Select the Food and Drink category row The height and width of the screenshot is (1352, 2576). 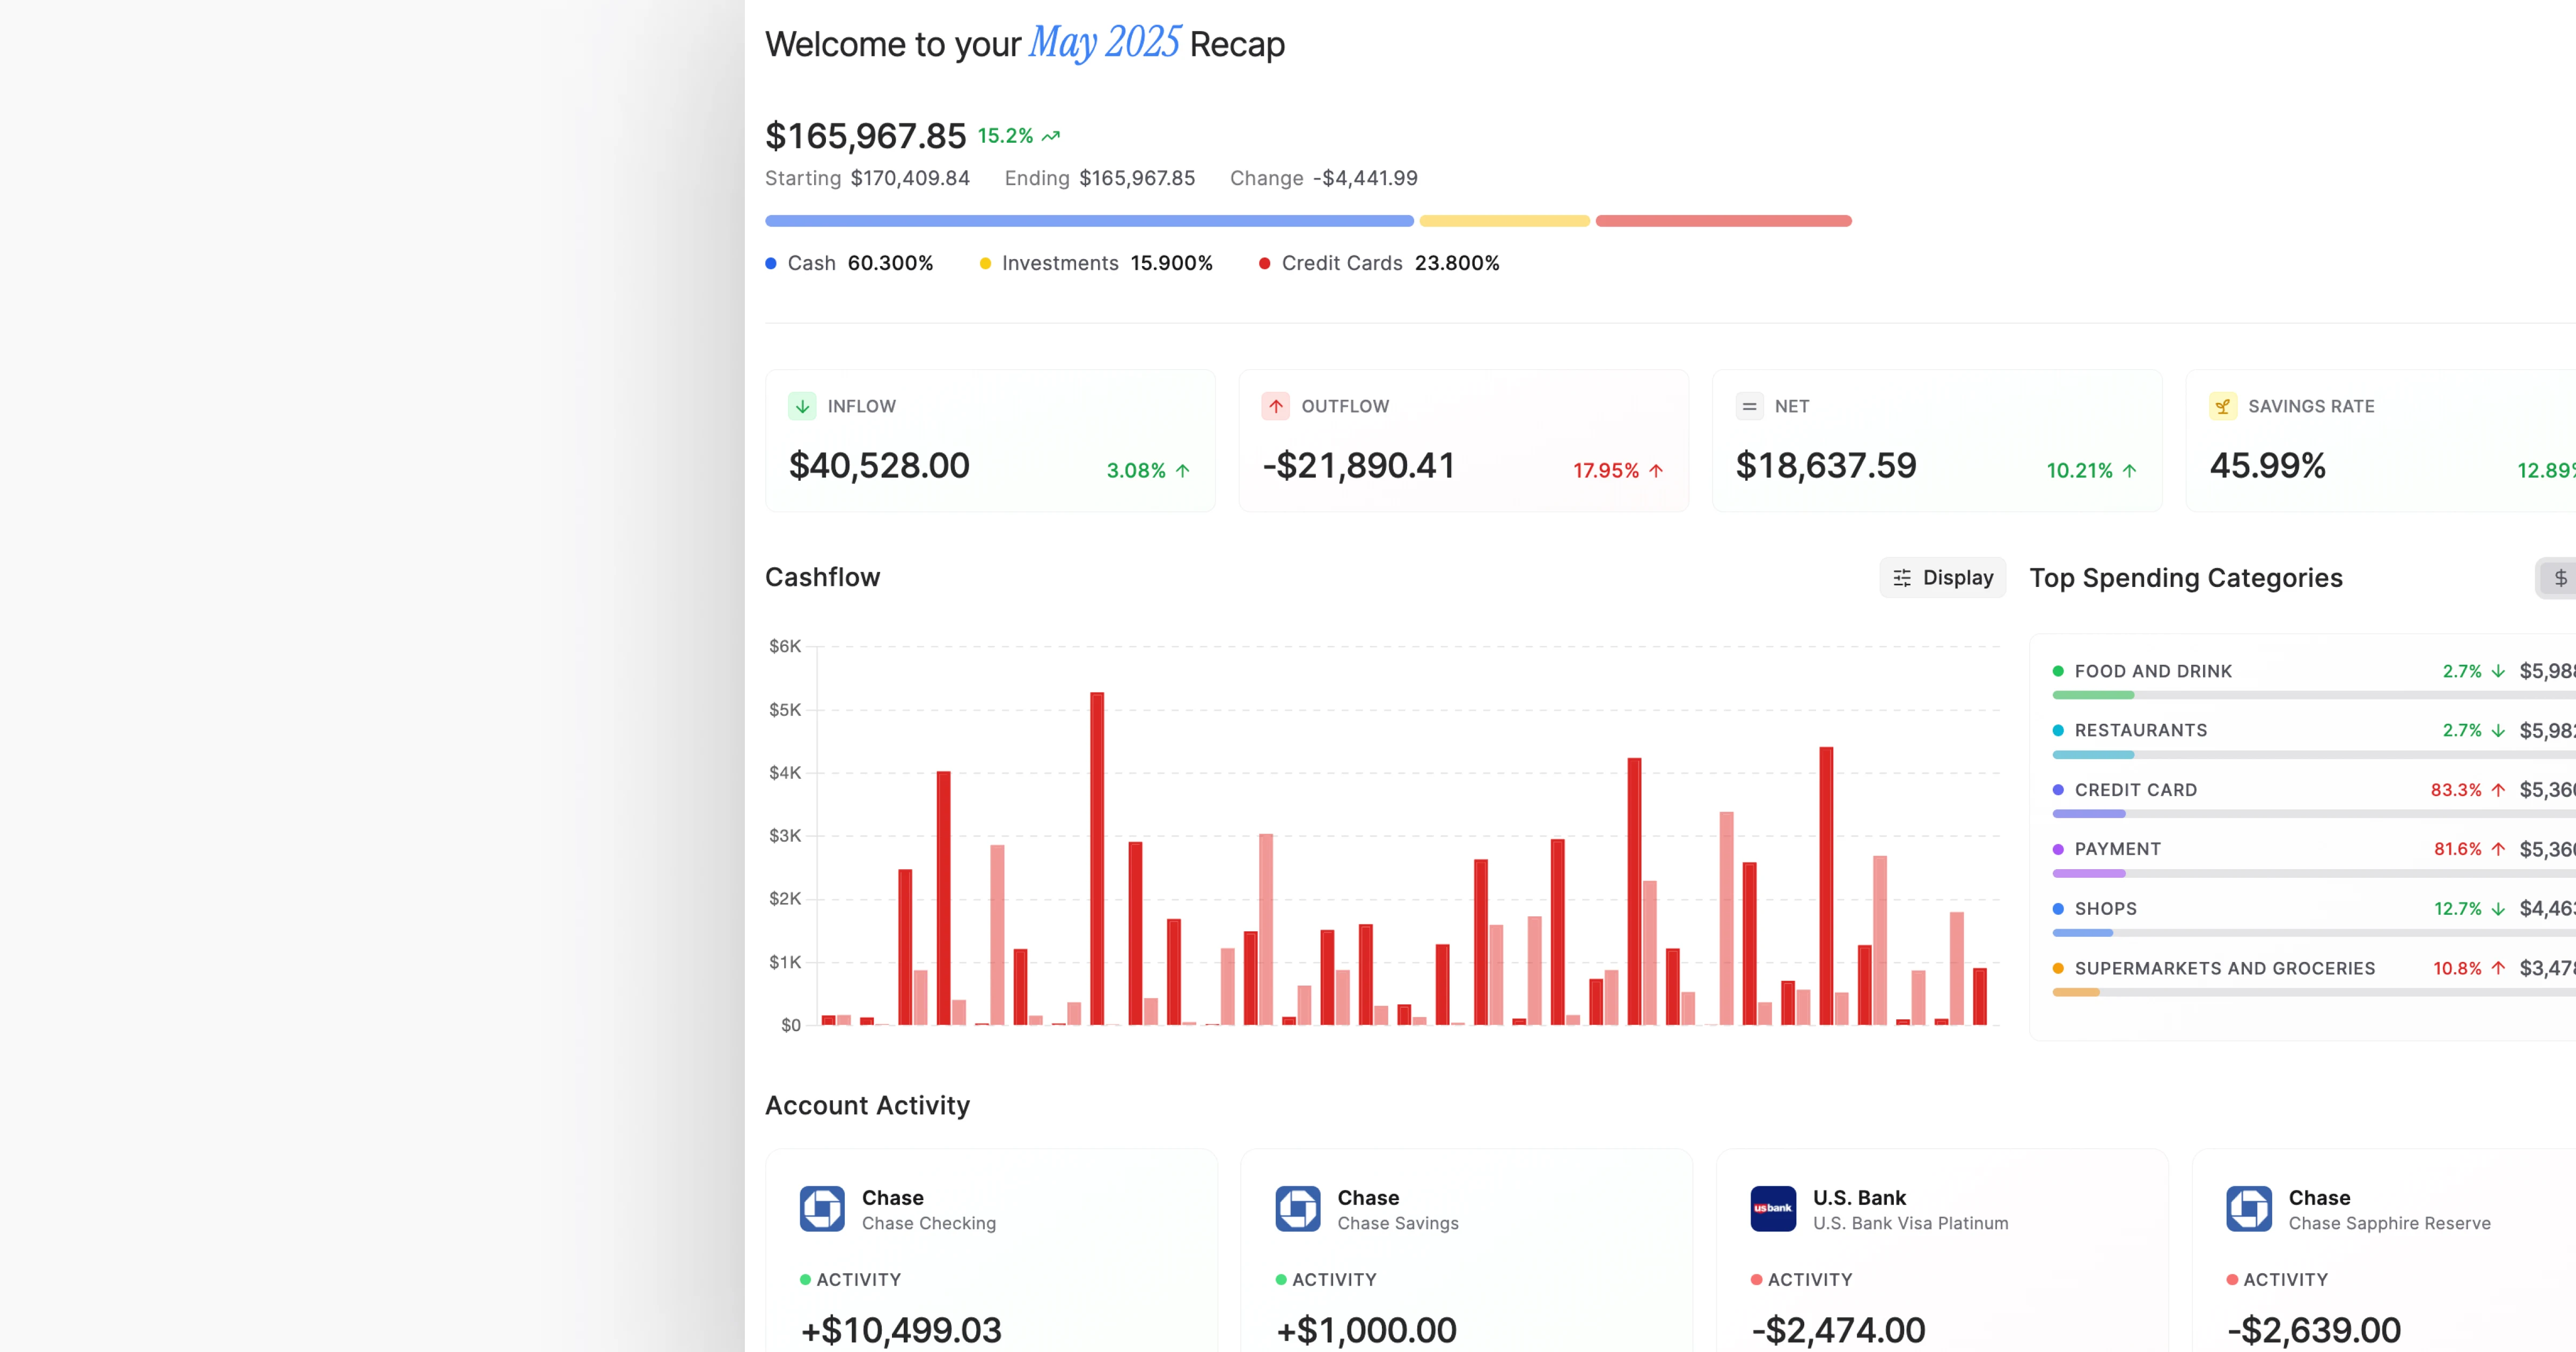(x=2153, y=671)
